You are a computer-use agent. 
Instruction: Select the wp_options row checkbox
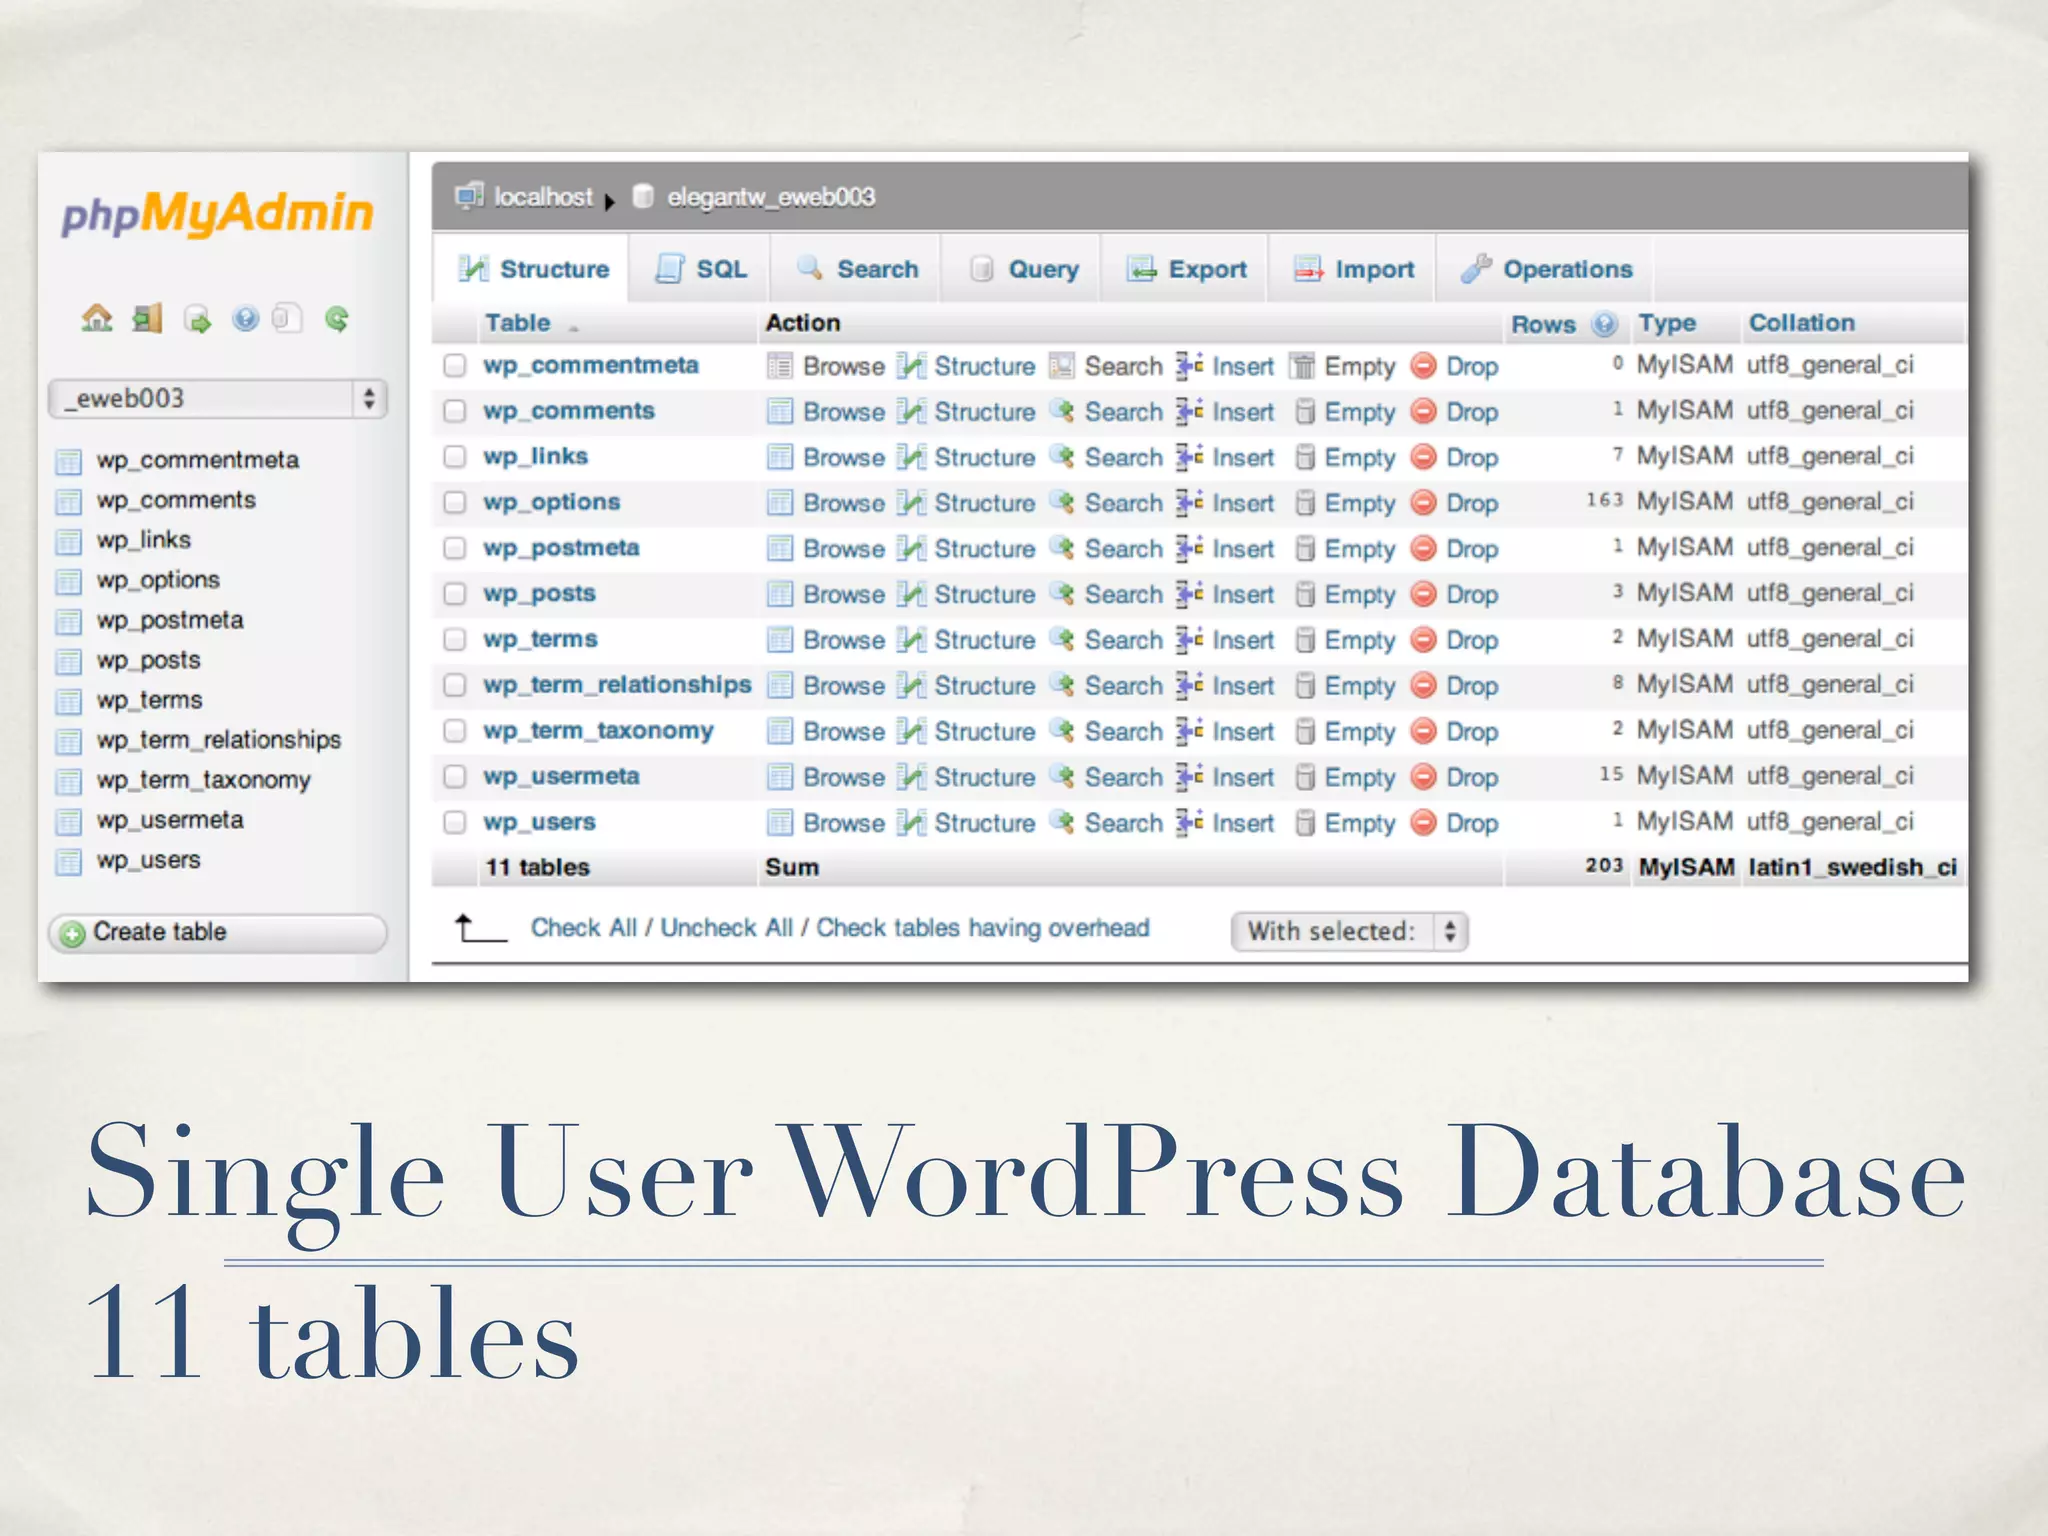(455, 502)
